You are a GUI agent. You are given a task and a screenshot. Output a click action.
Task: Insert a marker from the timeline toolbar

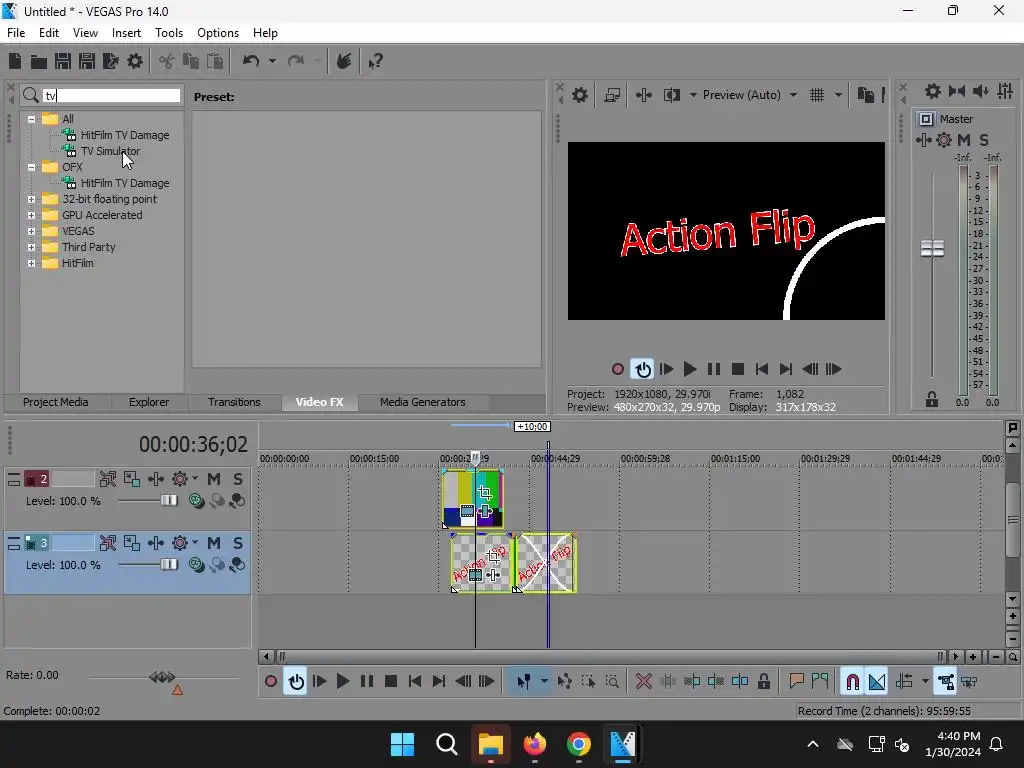[796, 682]
